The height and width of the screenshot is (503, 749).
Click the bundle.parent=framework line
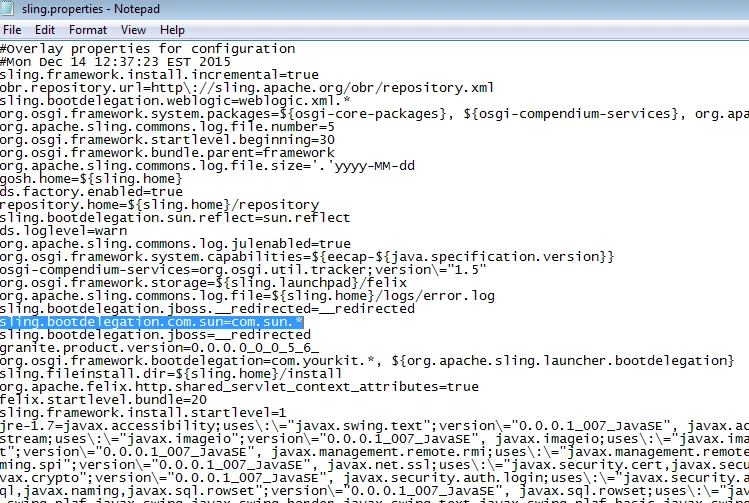[167, 153]
